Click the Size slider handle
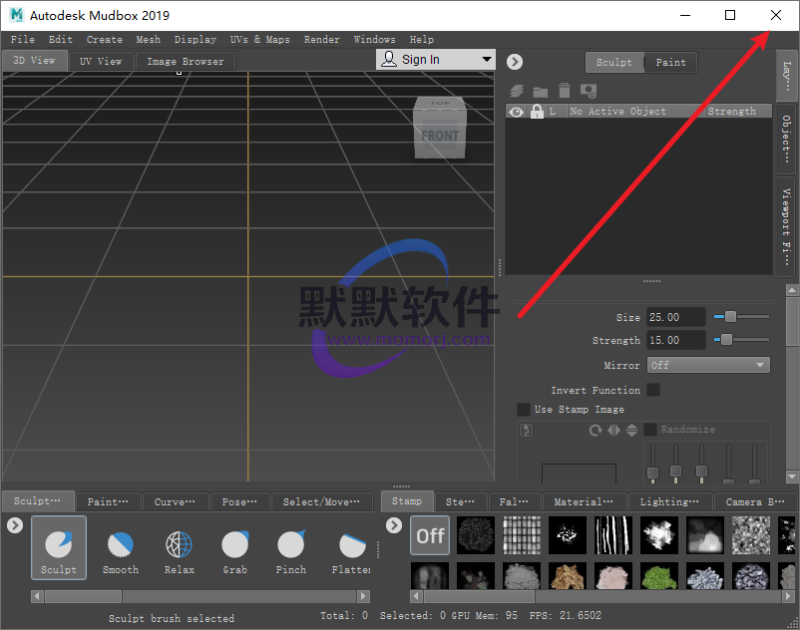800x630 pixels. point(731,317)
